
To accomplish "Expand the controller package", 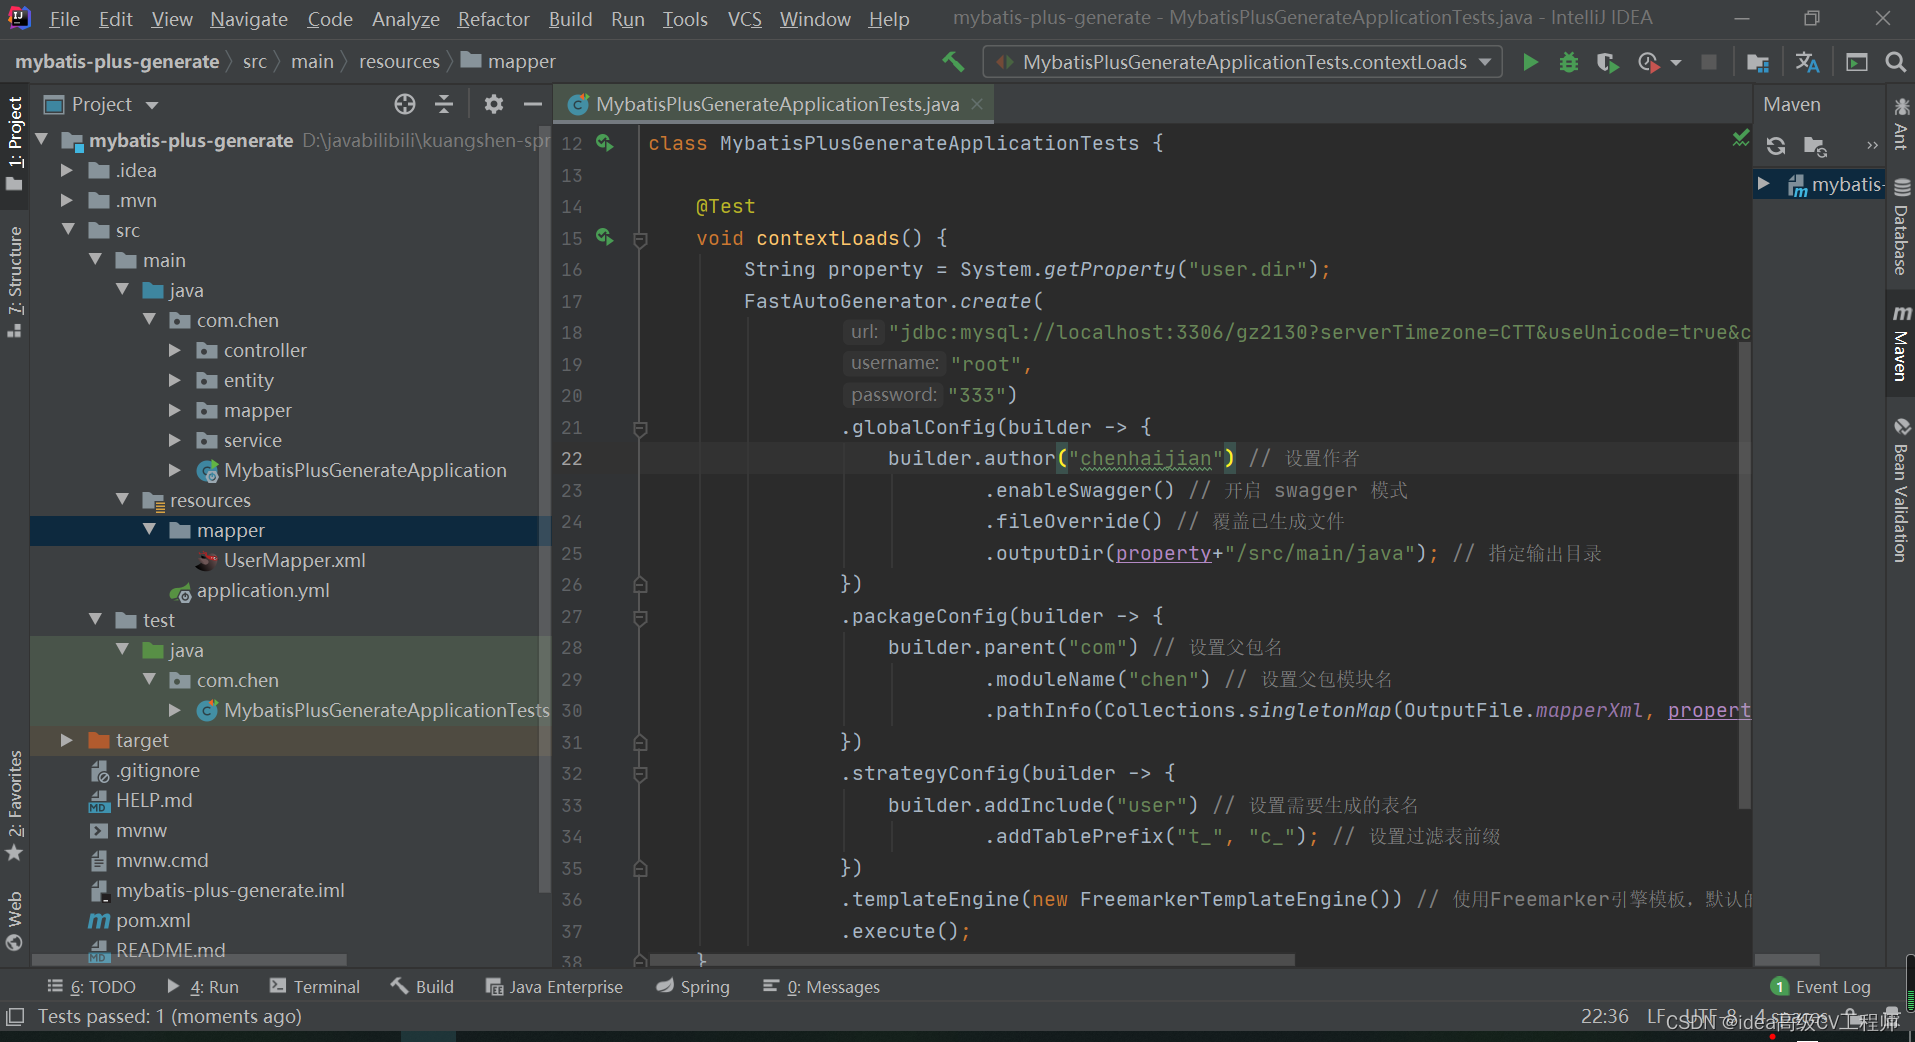I will tap(175, 350).
